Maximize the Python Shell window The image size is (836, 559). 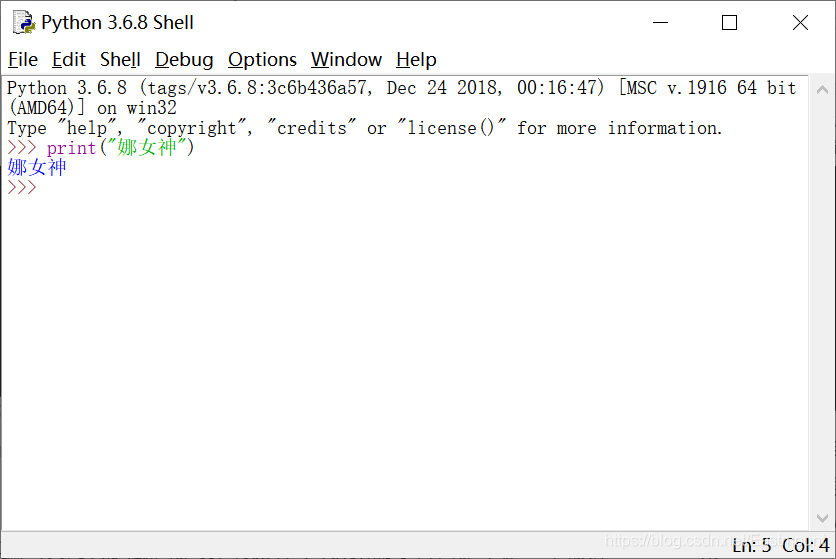coord(729,22)
